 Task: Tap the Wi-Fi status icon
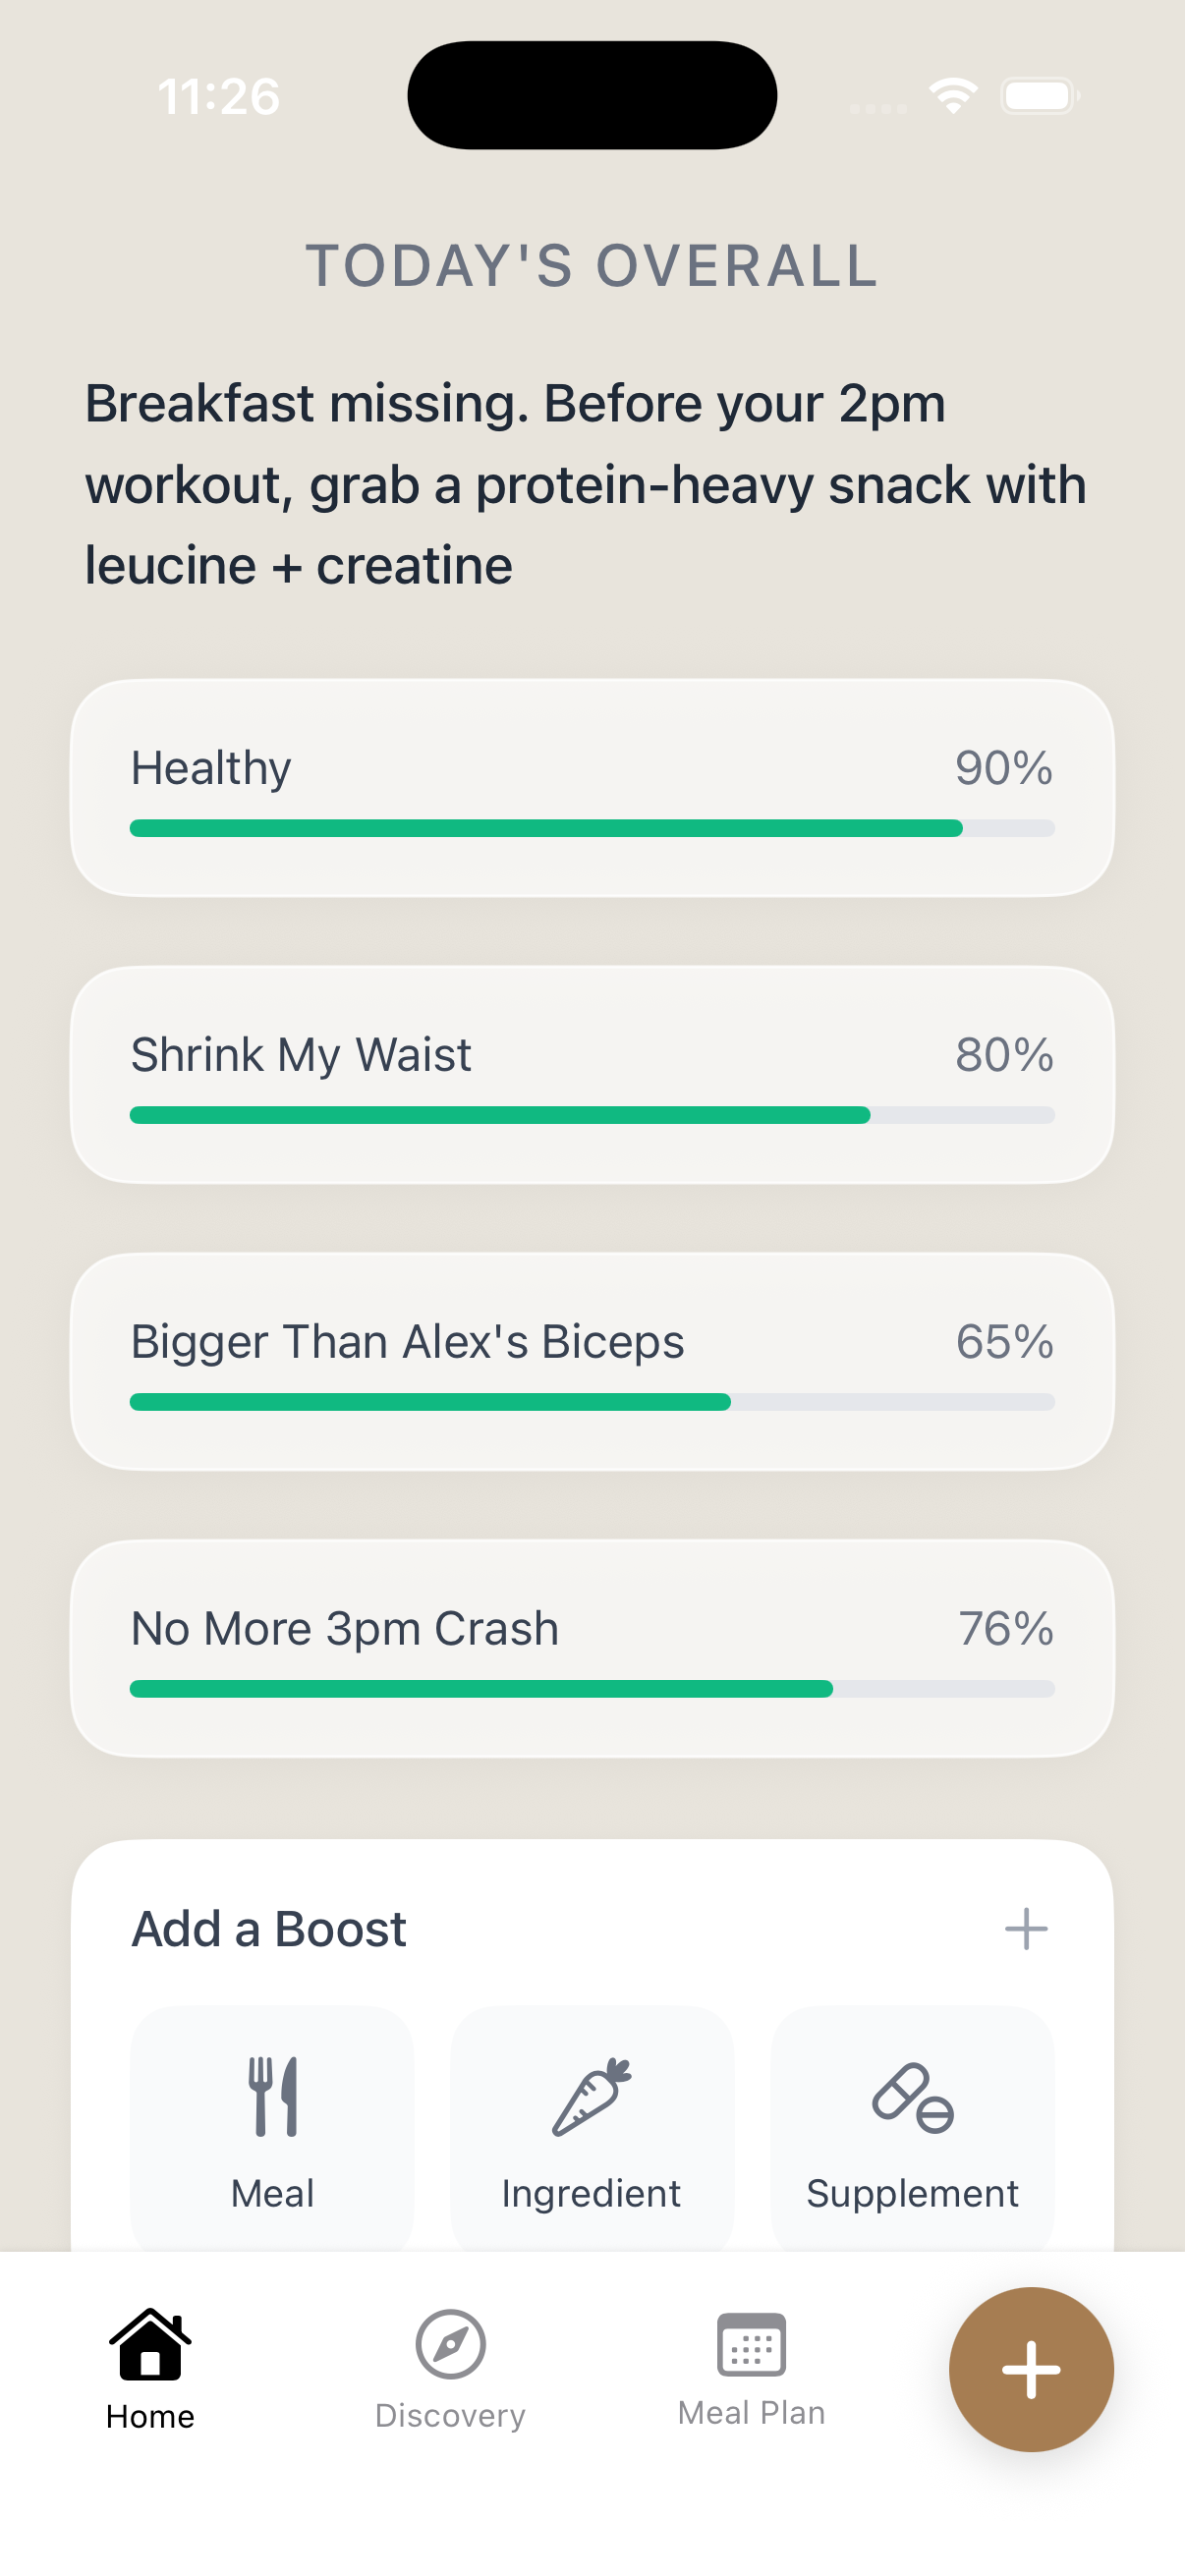click(x=953, y=96)
